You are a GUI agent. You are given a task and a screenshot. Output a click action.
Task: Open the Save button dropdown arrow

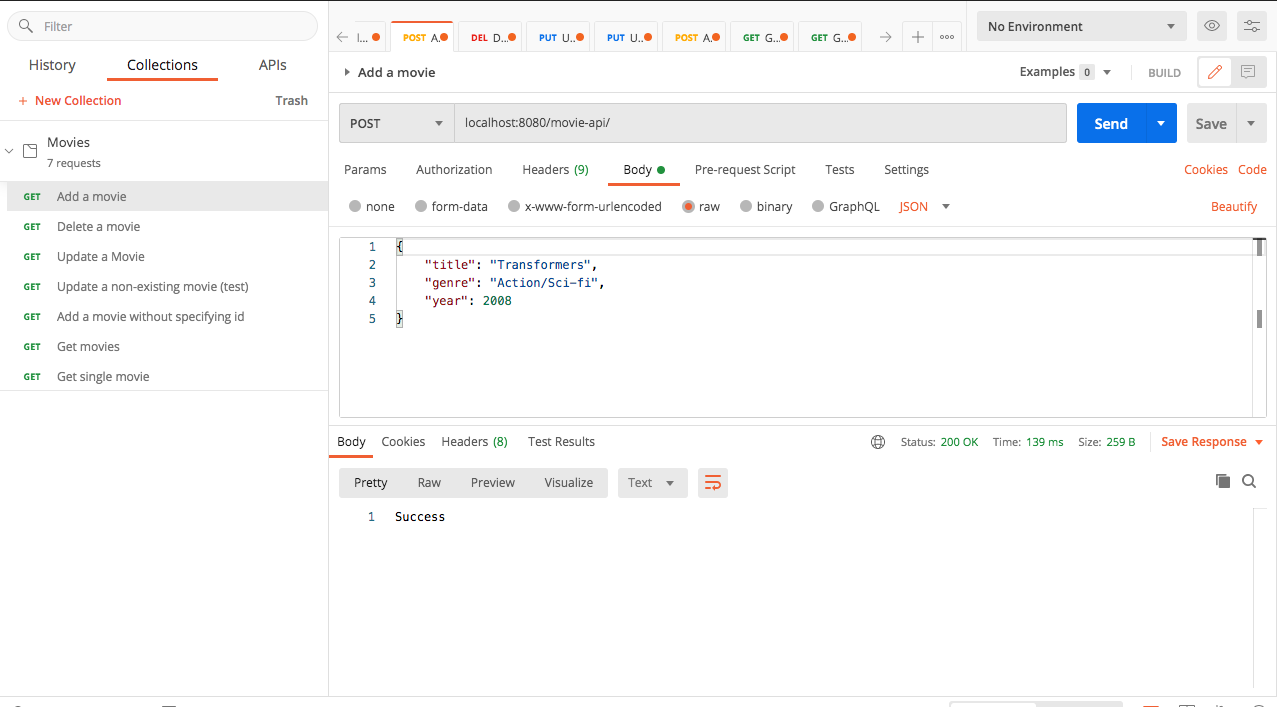coord(1252,124)
